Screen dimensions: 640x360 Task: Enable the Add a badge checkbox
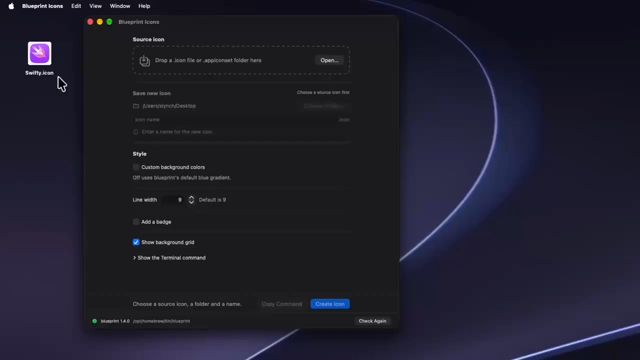coord(136,222)
